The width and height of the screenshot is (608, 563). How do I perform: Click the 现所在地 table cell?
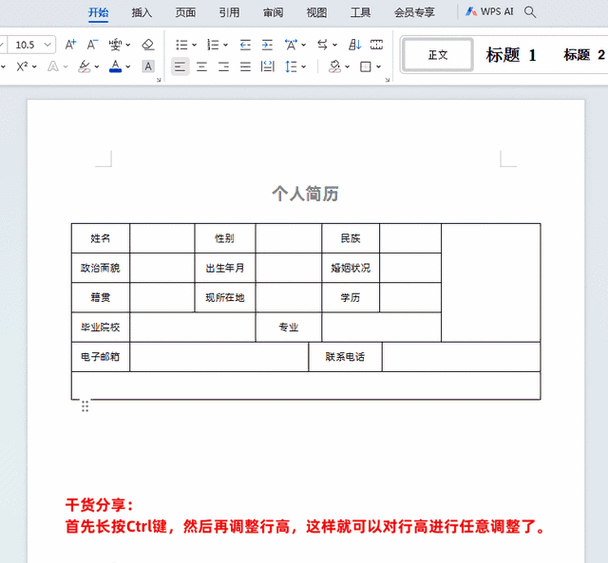pyautogui.click(x=225, y=297)
